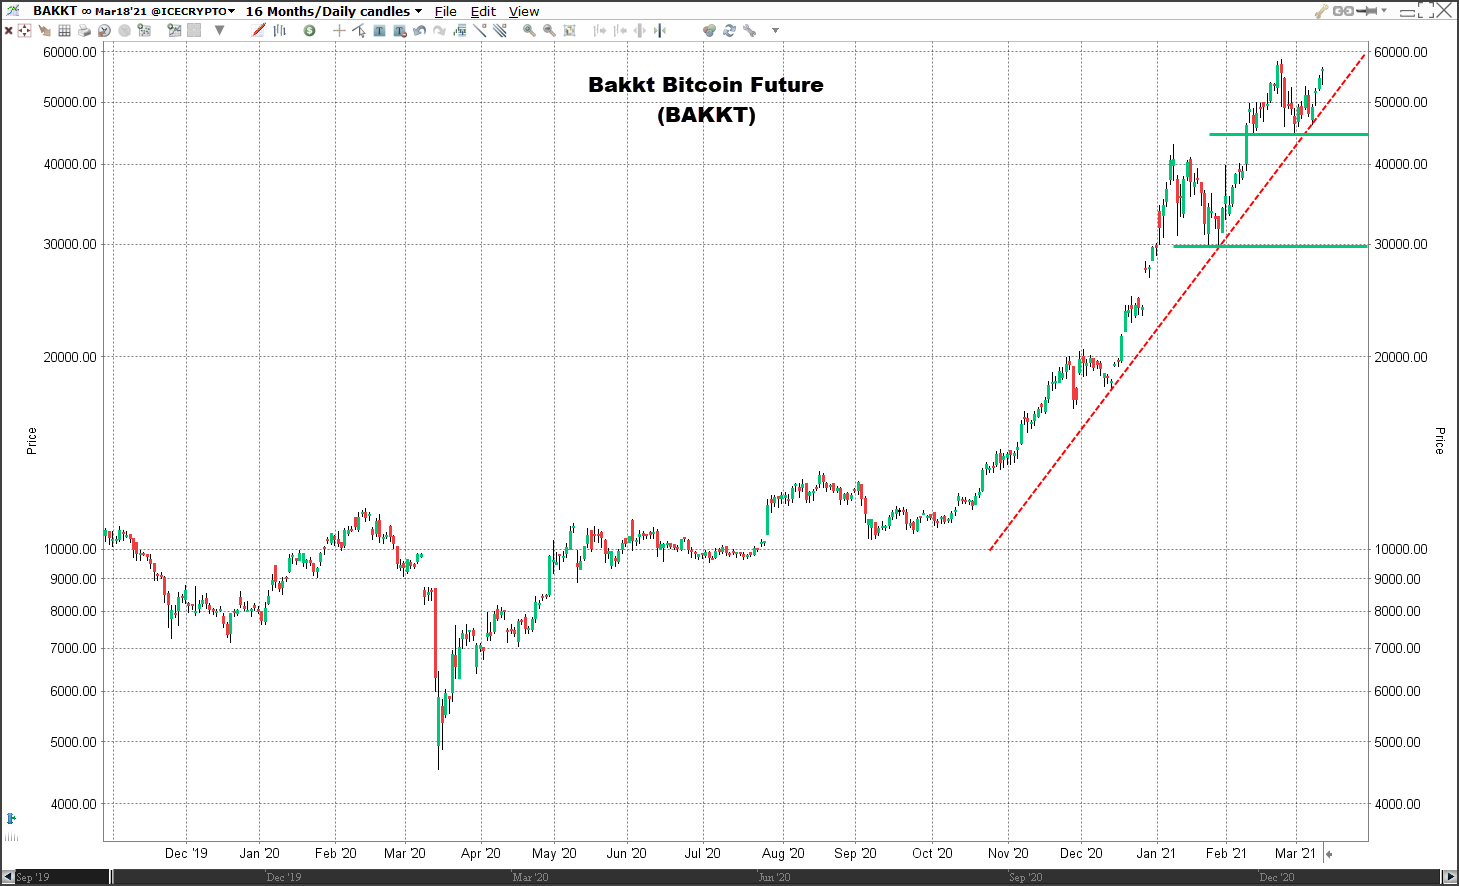This screenshot has height=886, width=1459.
Task: Select the parallel channel lines tool
Action: point(500,30)
